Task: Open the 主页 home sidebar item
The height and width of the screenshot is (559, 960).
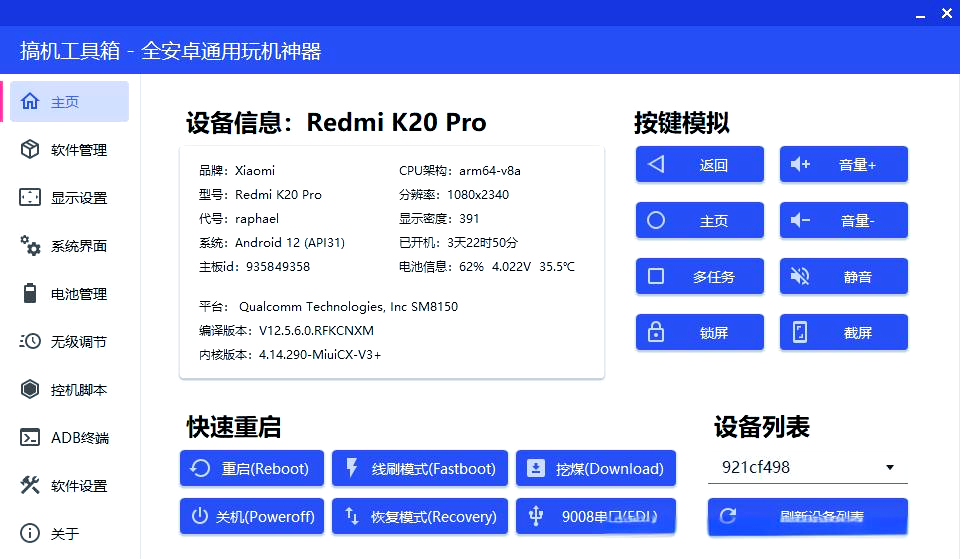Action: click(69, 101)
